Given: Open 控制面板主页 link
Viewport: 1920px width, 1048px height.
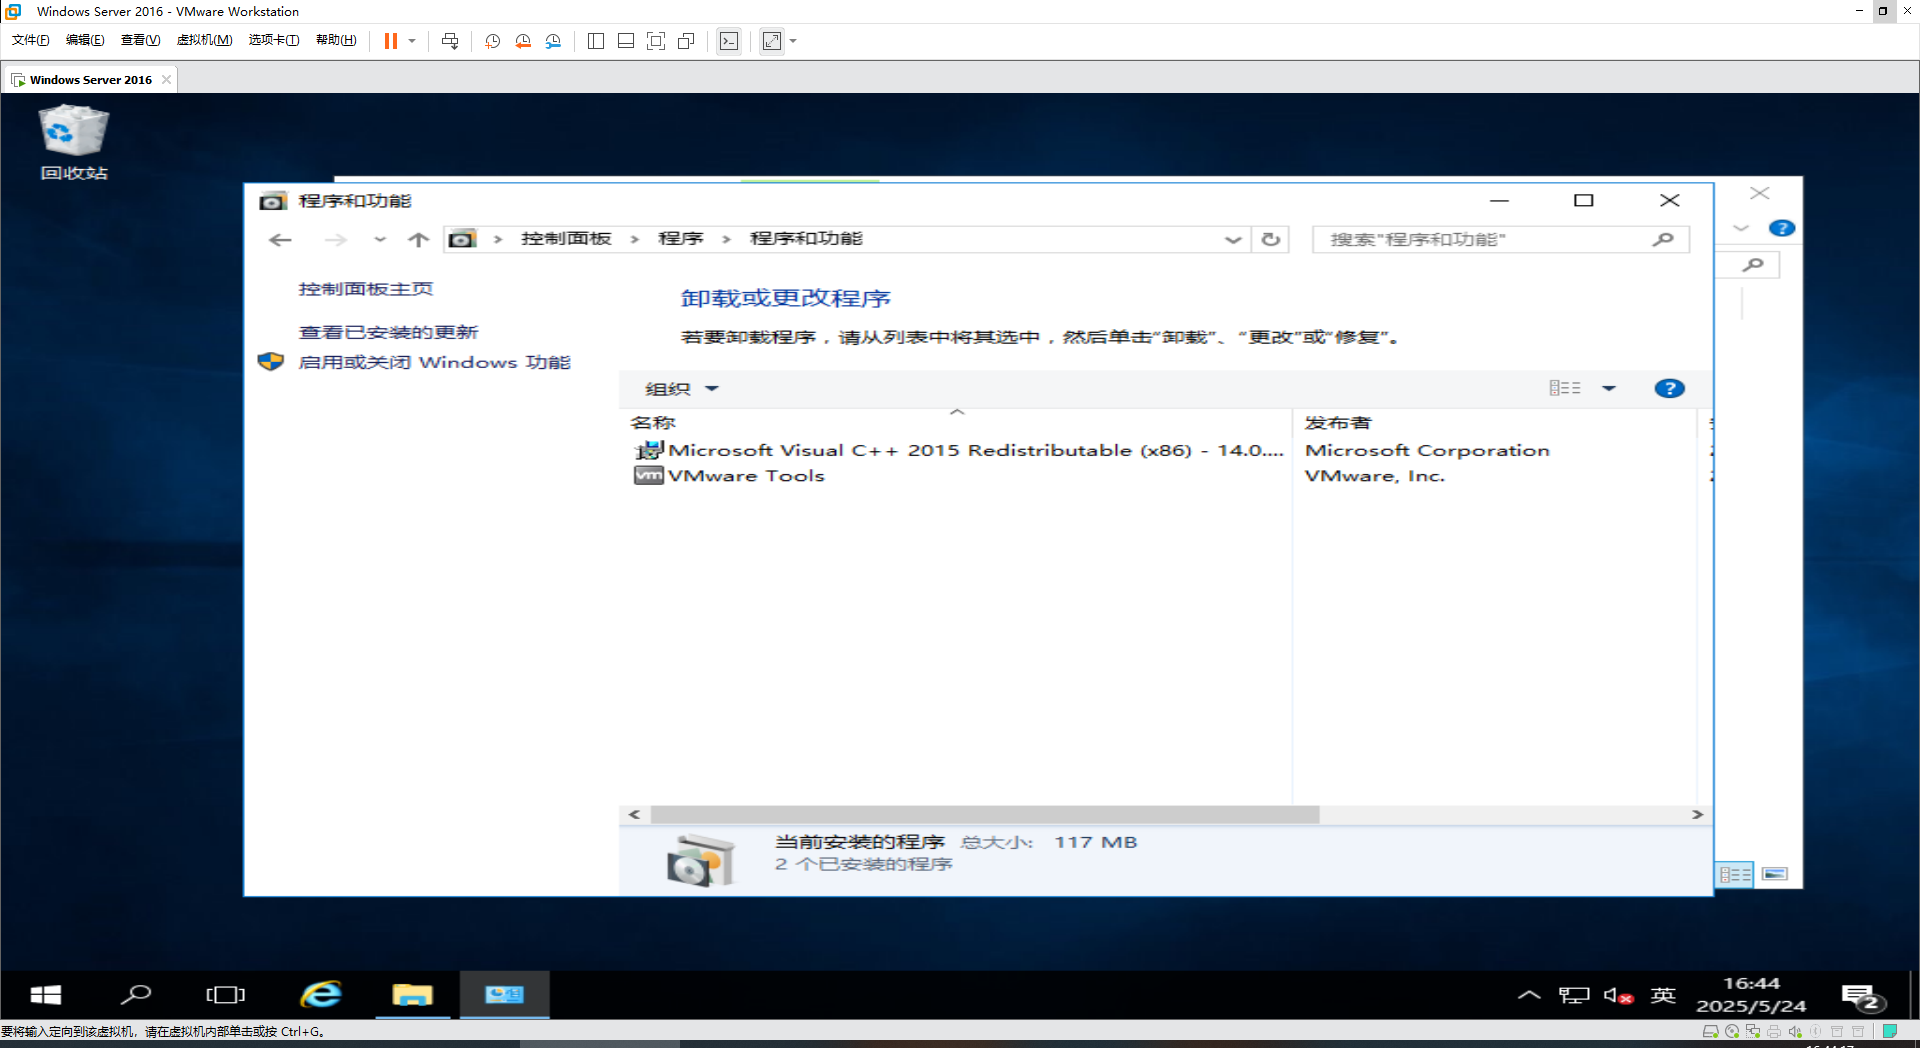Looking at the screenshot, I should pyautogui.click(x=365, y=289).
